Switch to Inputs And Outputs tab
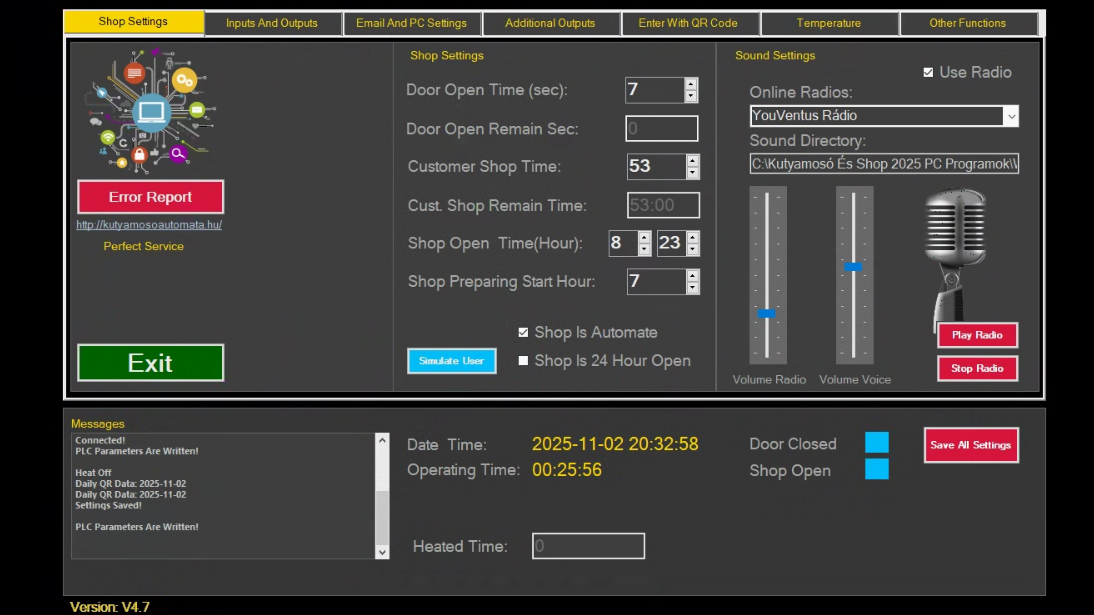Screen dimensions: 1094x615 pyautogui.click(x=271, y=23)
